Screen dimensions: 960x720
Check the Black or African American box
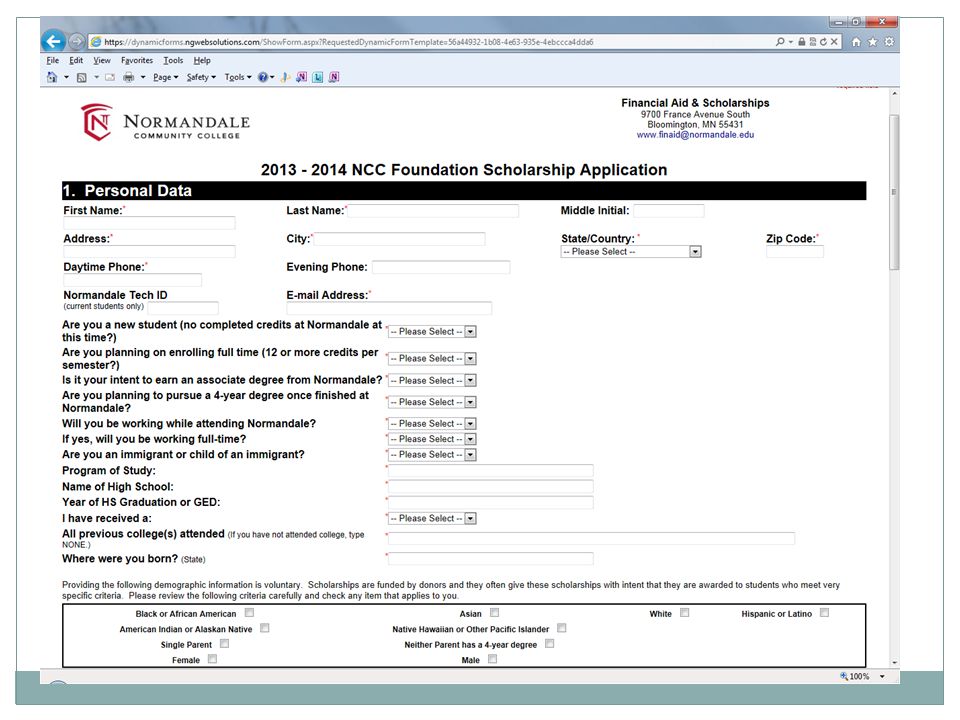(x=249, y=613)
